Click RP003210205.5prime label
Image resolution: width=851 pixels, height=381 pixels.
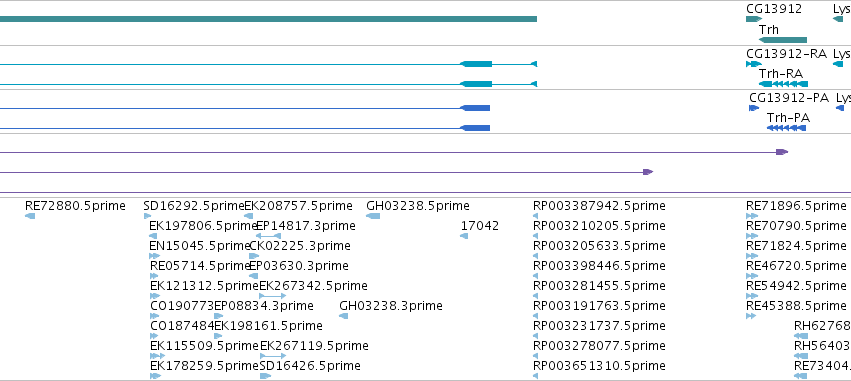[x=599, y=226]
